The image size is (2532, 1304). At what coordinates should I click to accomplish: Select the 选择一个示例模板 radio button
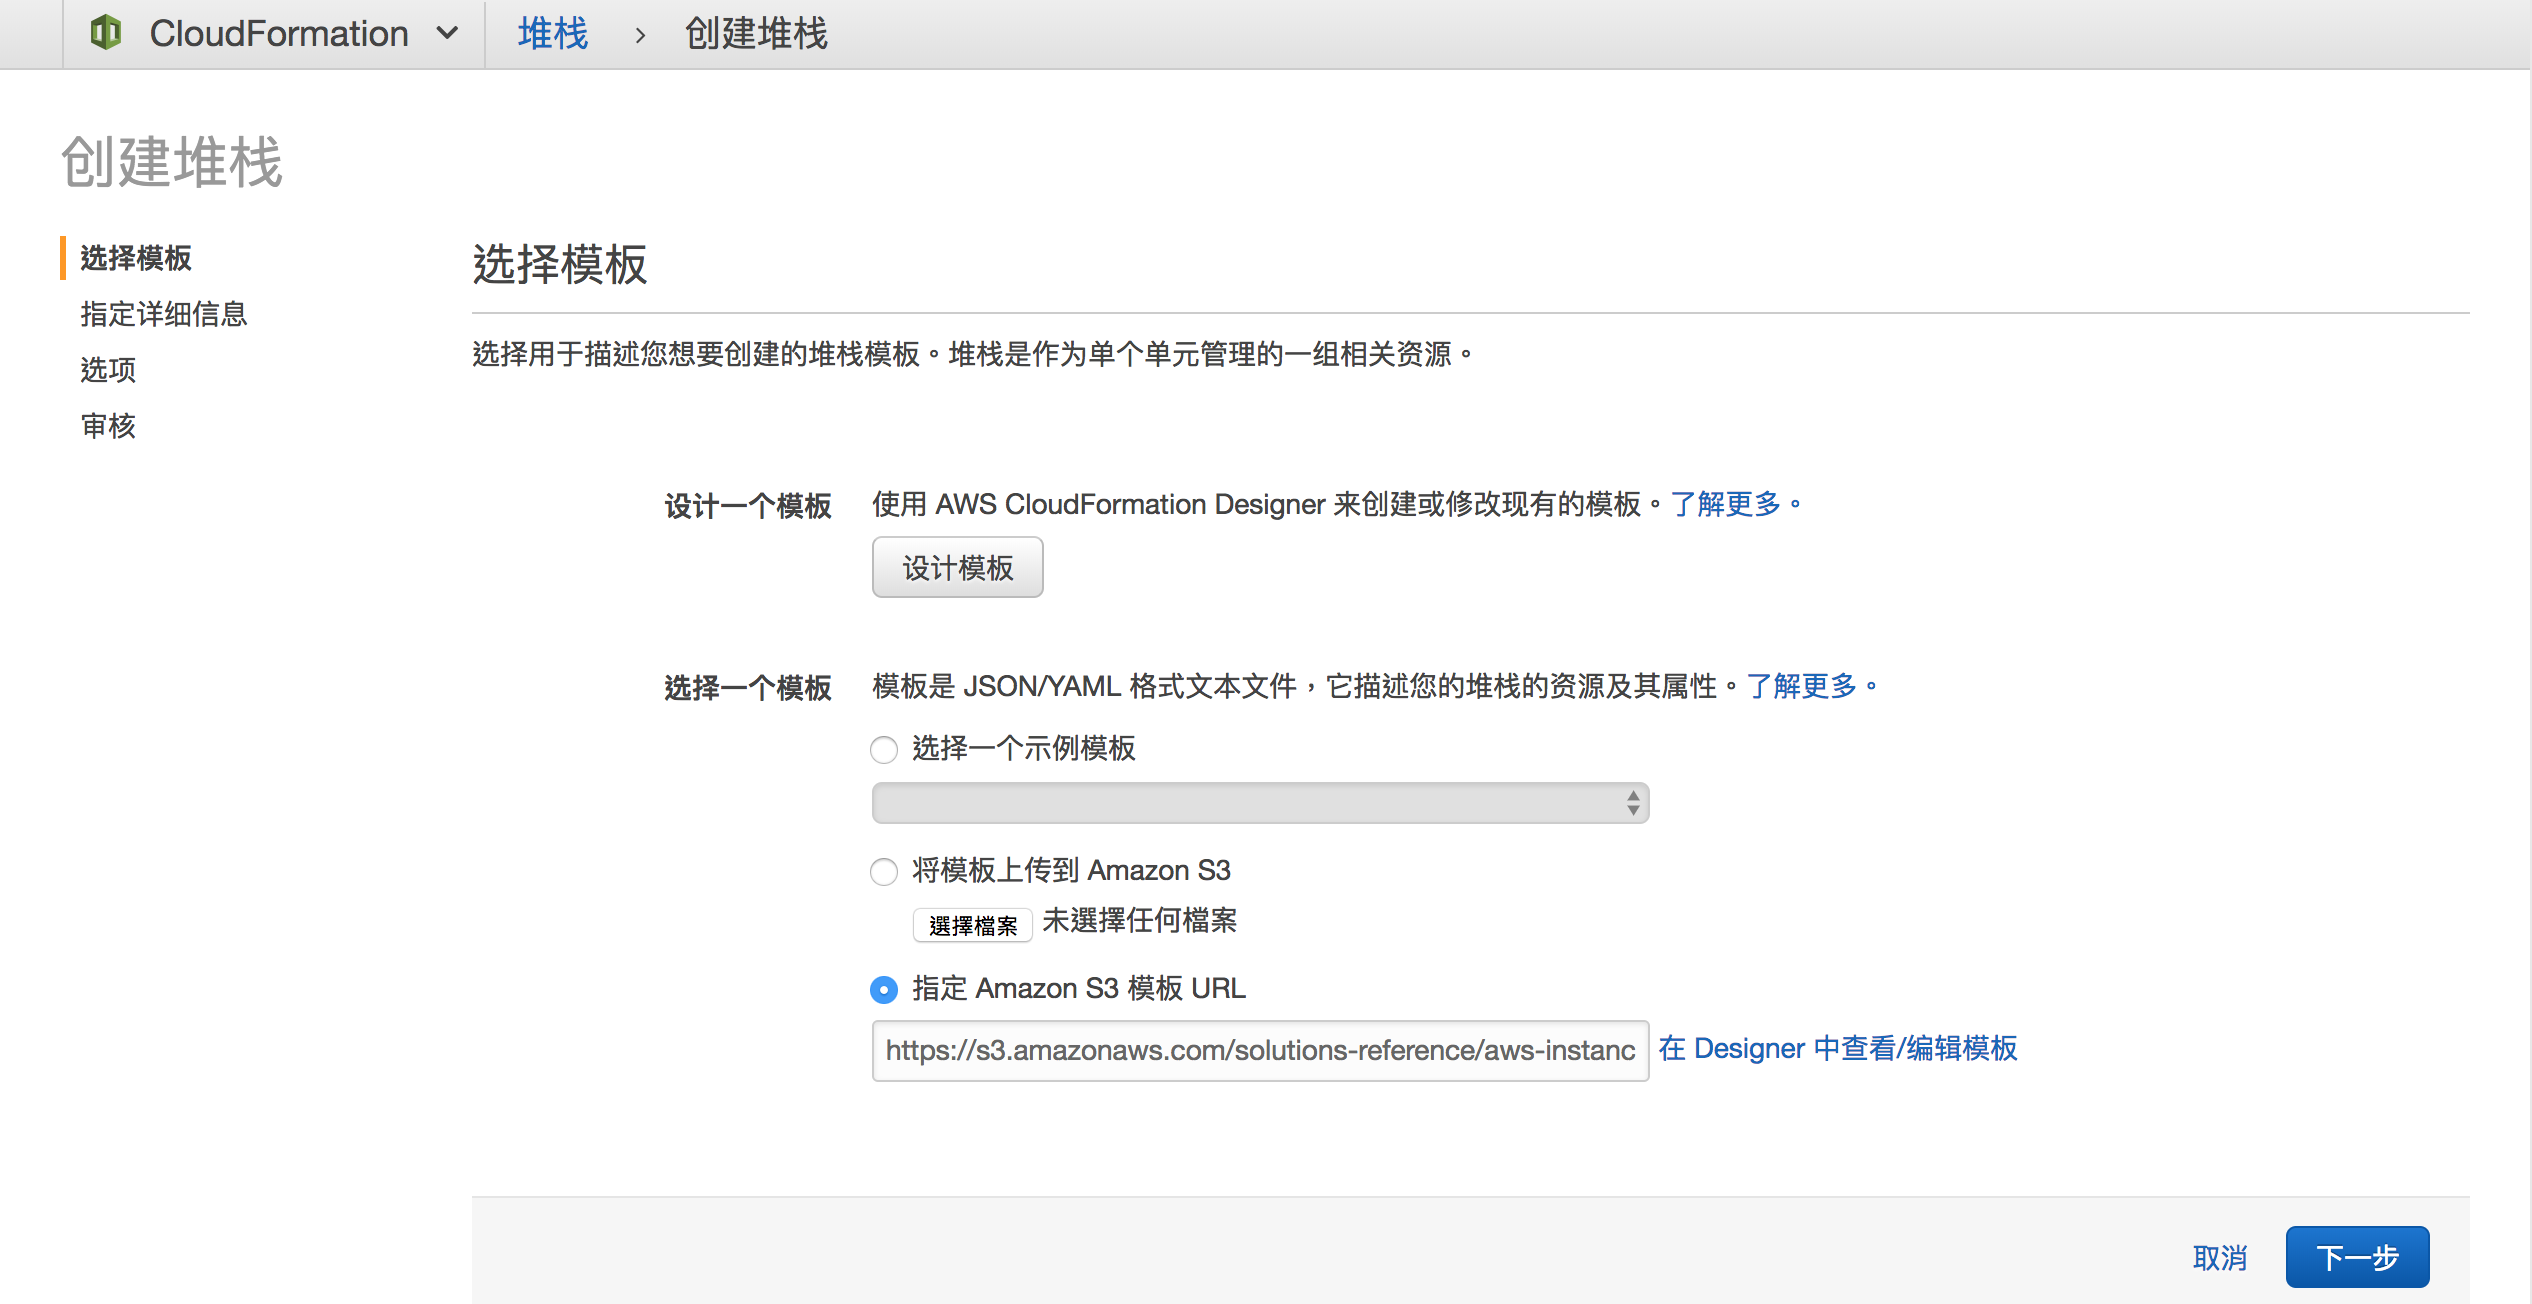pyautogui.click(x=884, y=749)
